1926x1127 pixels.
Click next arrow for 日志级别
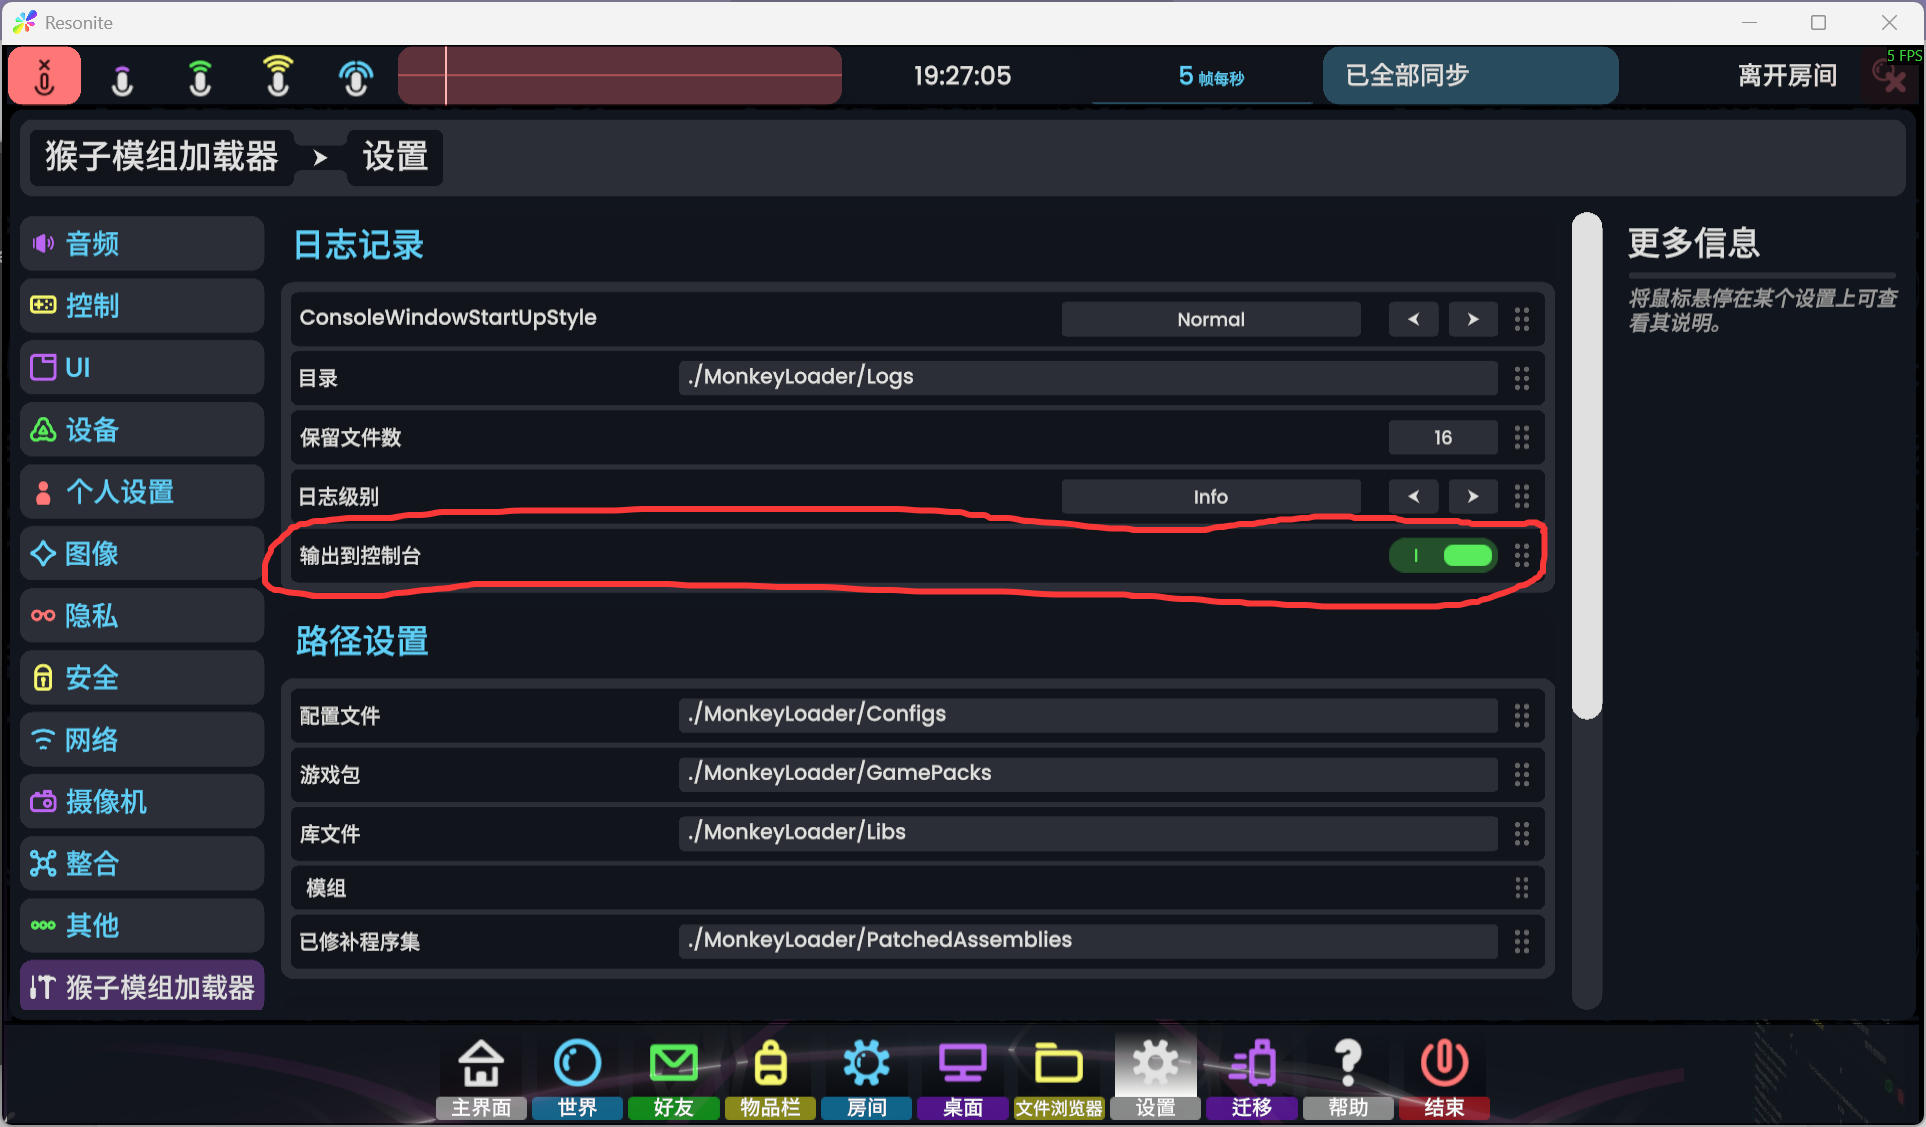click(1472, 496)
